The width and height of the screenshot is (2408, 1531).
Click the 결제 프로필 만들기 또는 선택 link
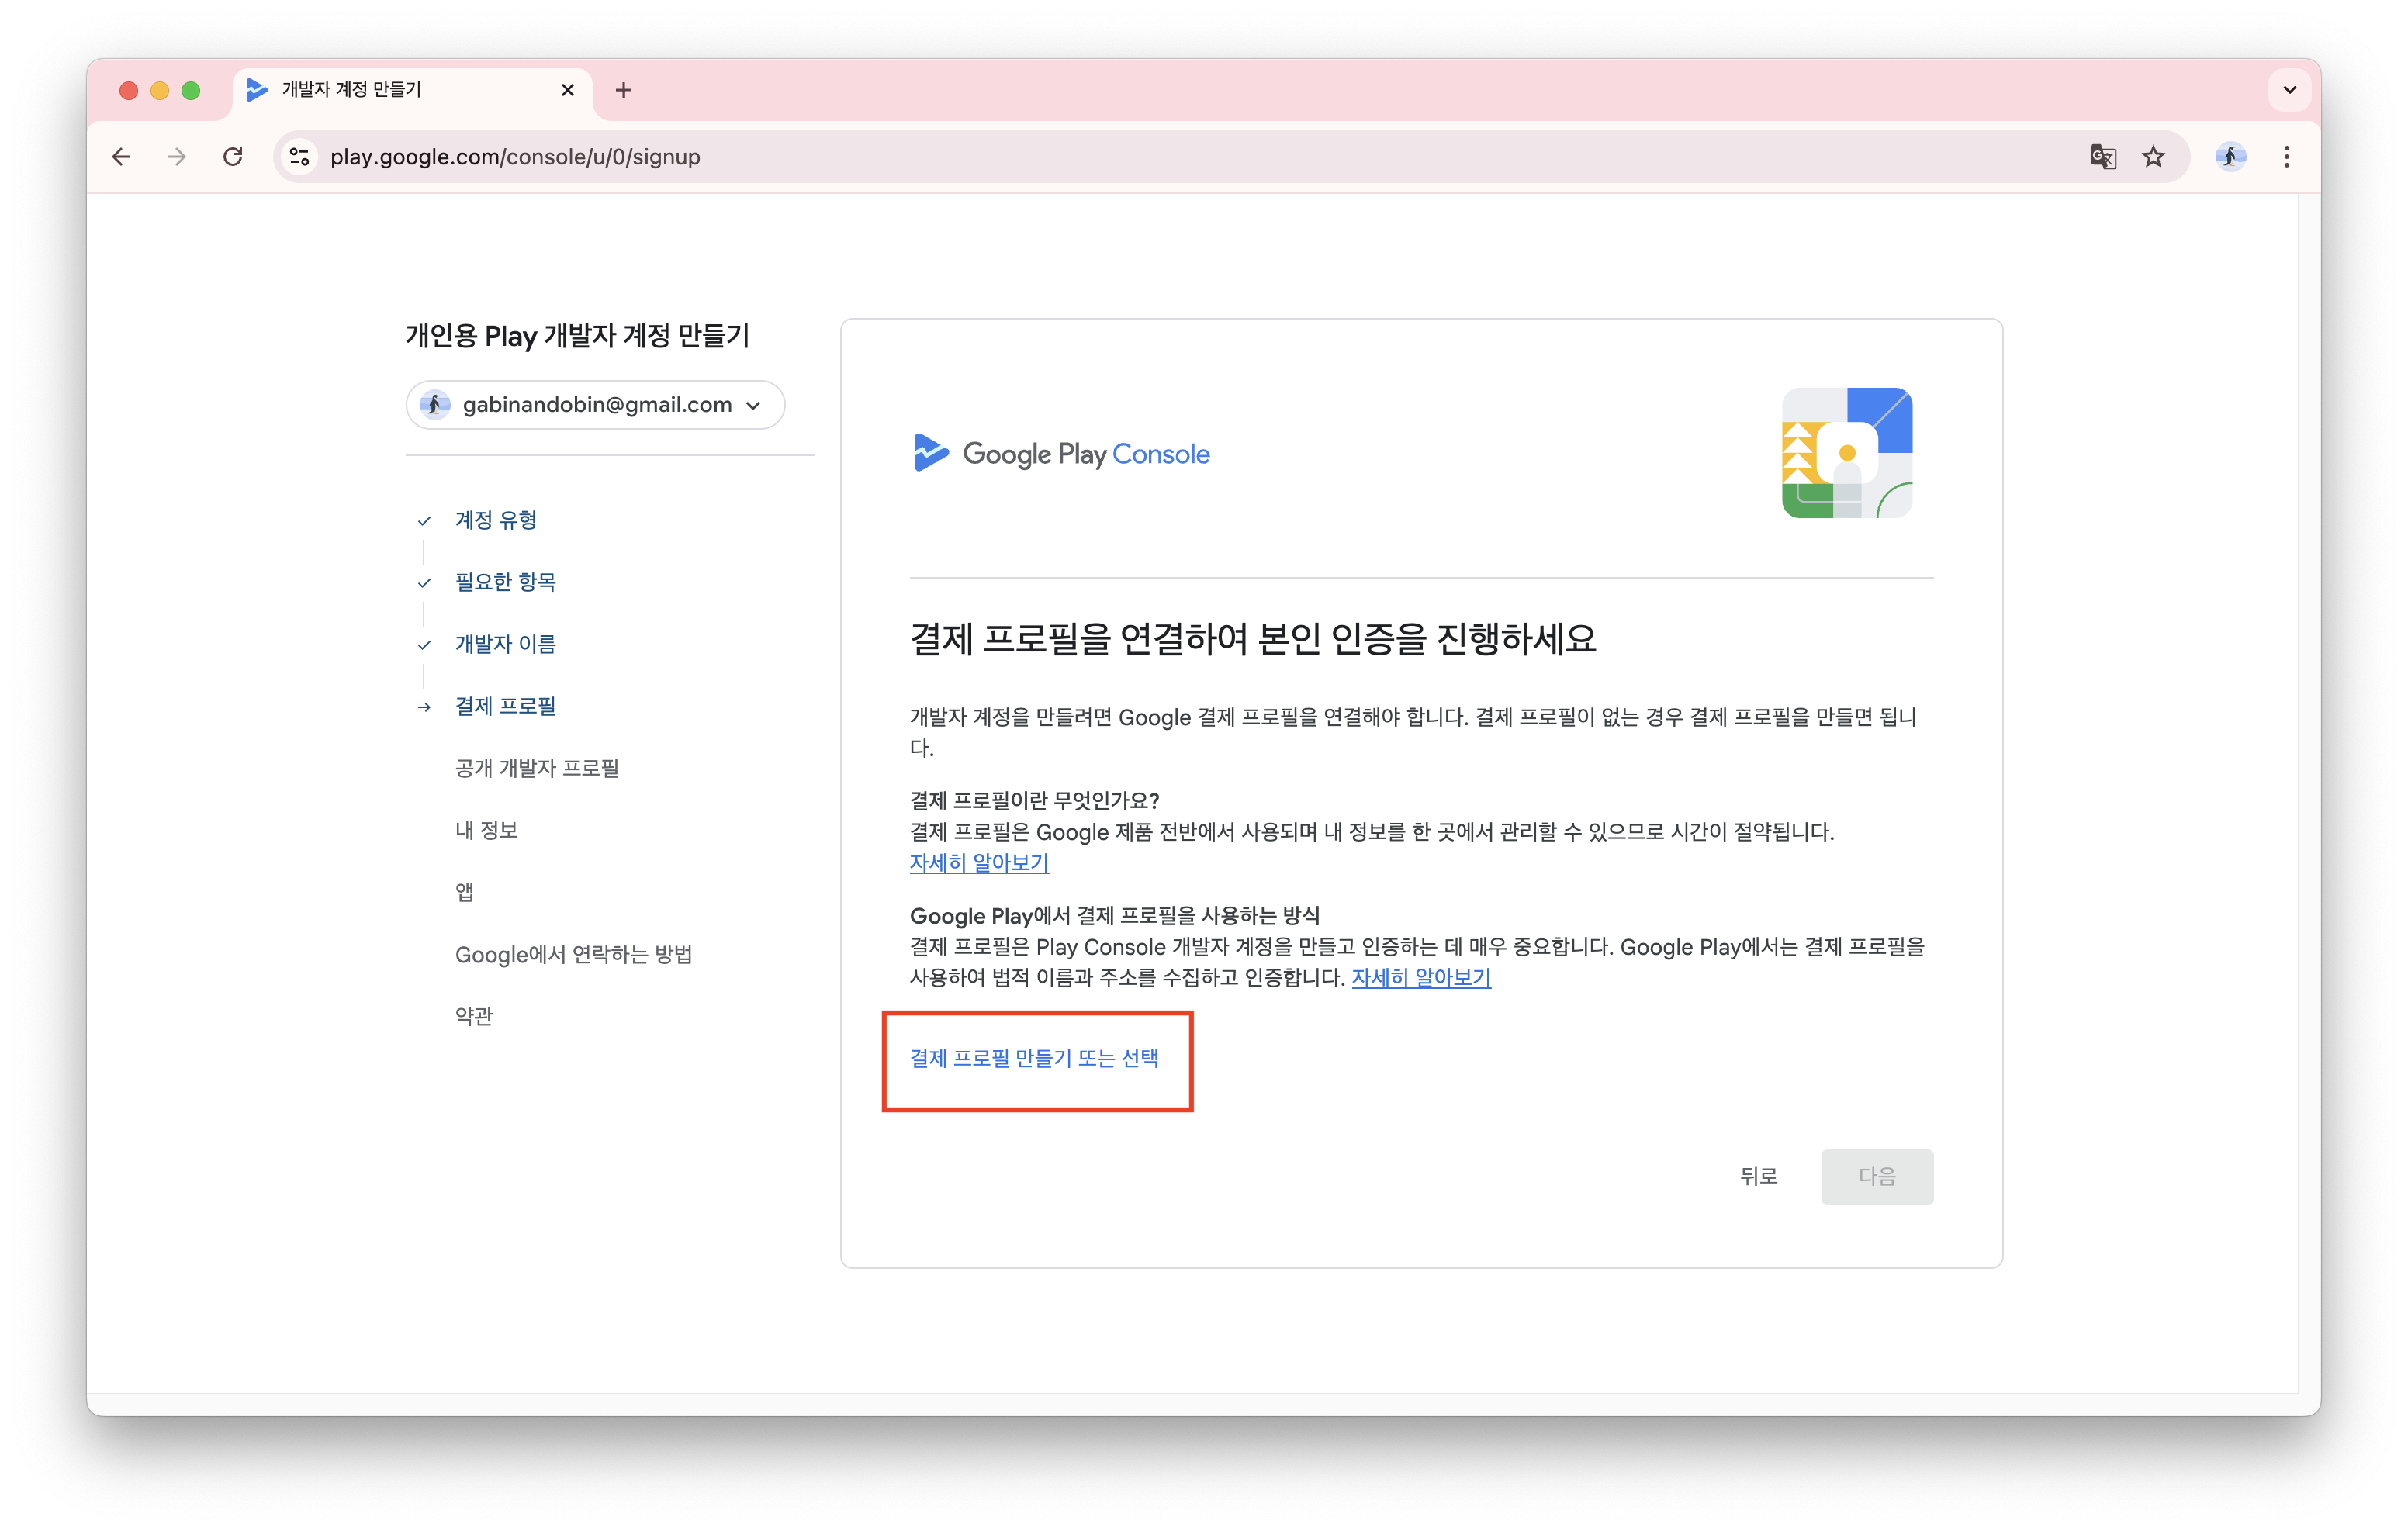tap(1034, 1059)
